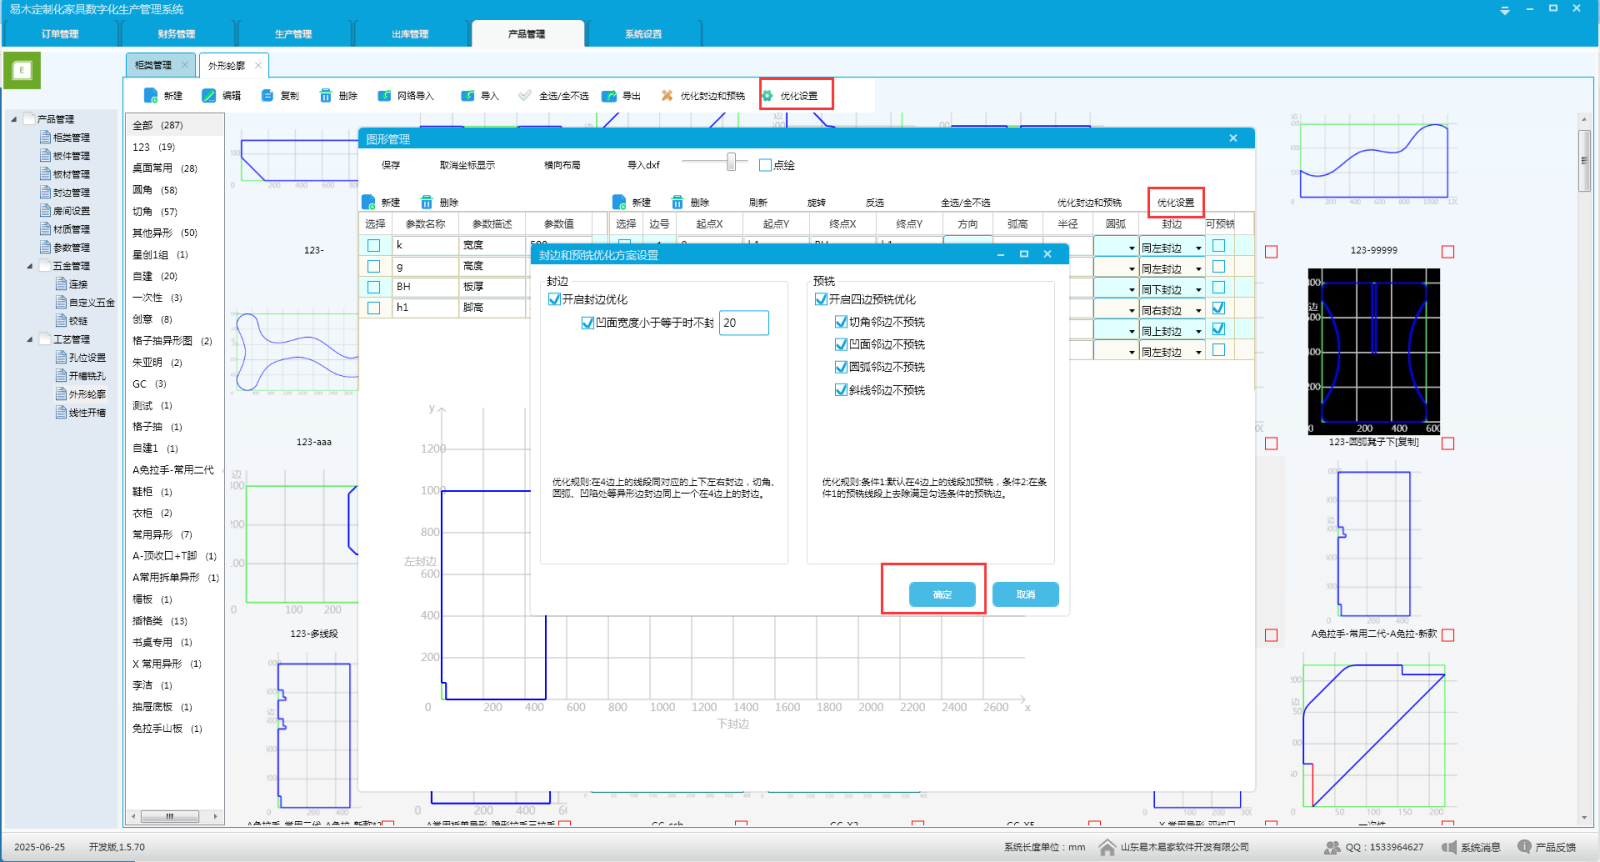Toggle the 开启封边优化 checkbox

click(554, 299)
